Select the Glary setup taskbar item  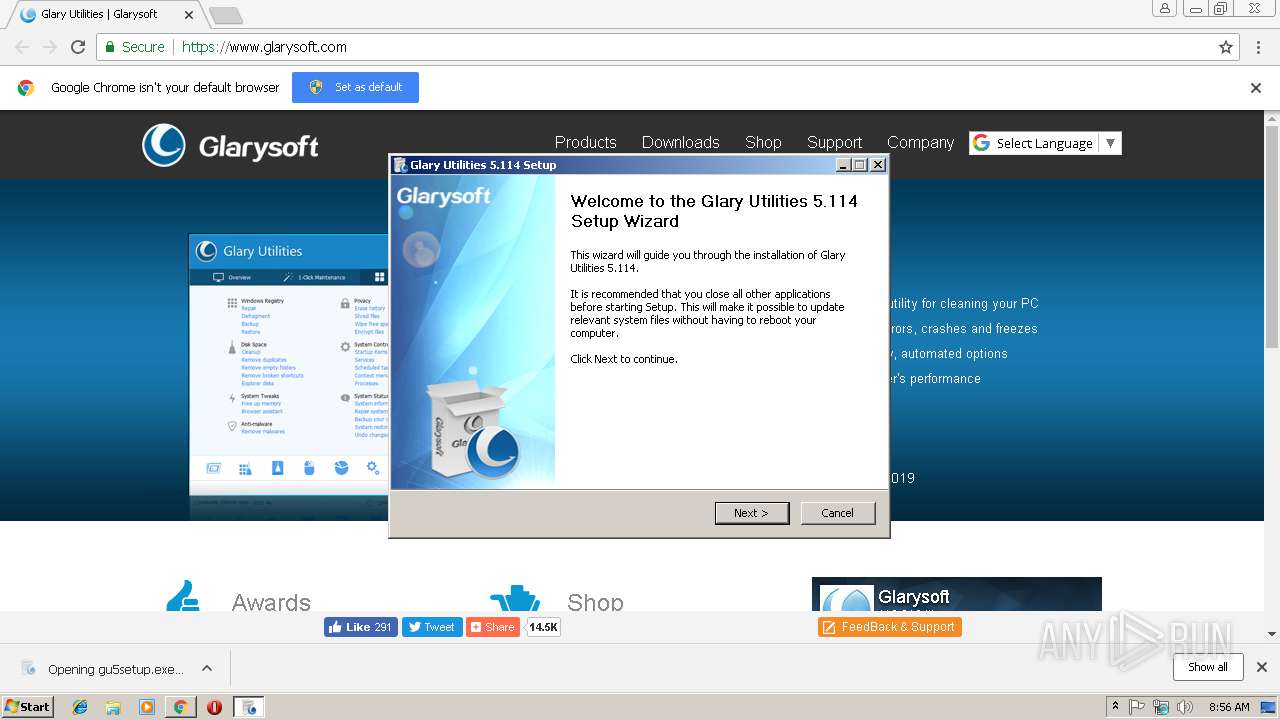249,707
